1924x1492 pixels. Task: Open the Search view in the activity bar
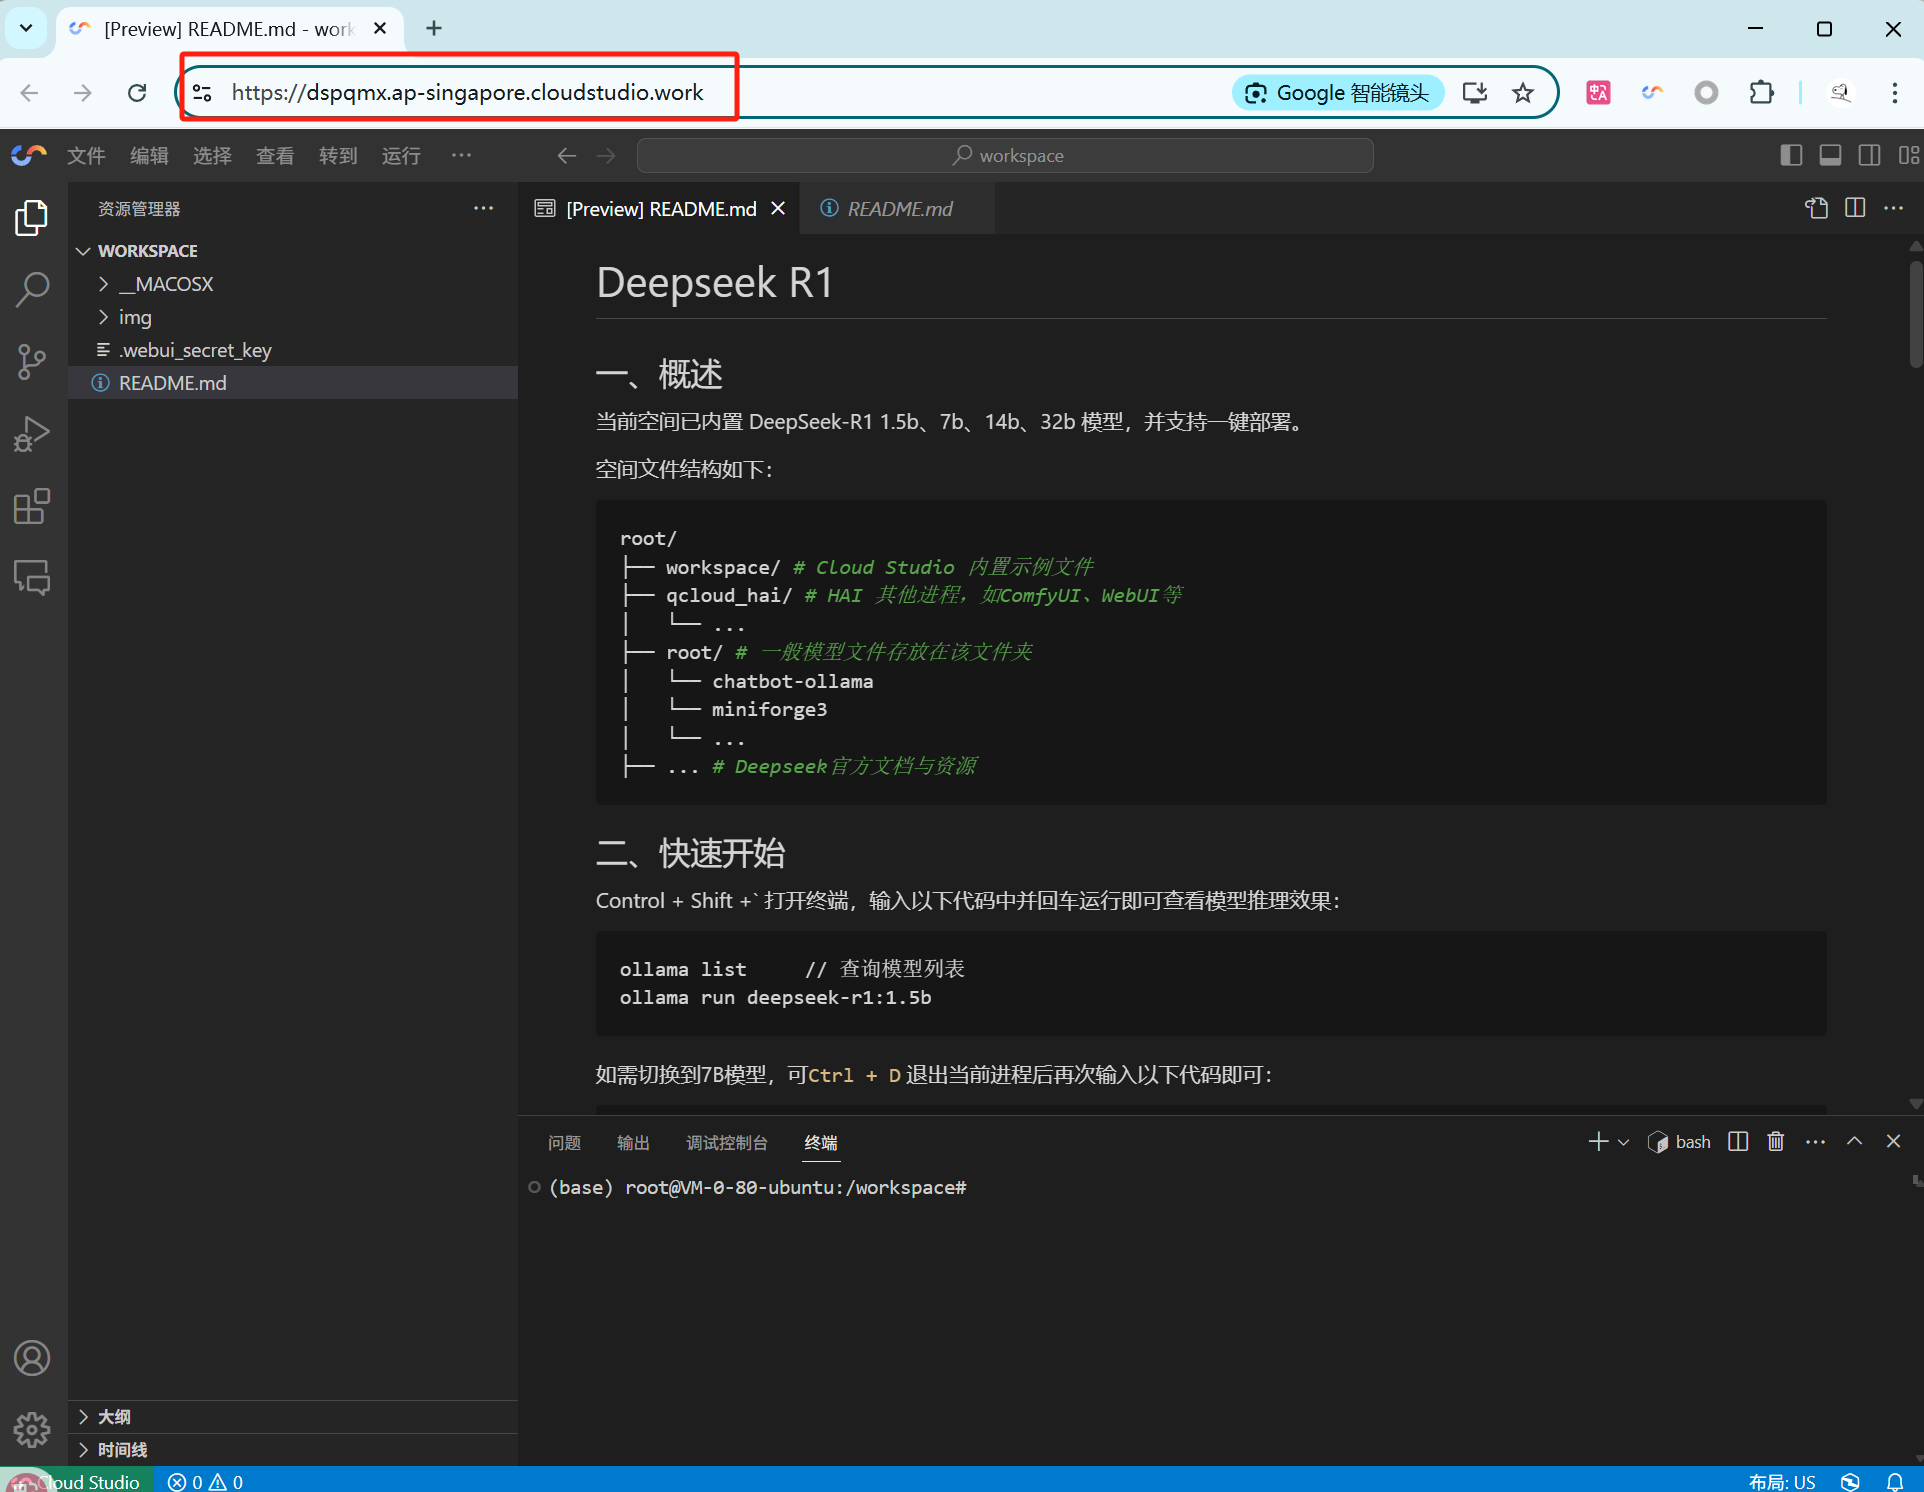(32, 289)
